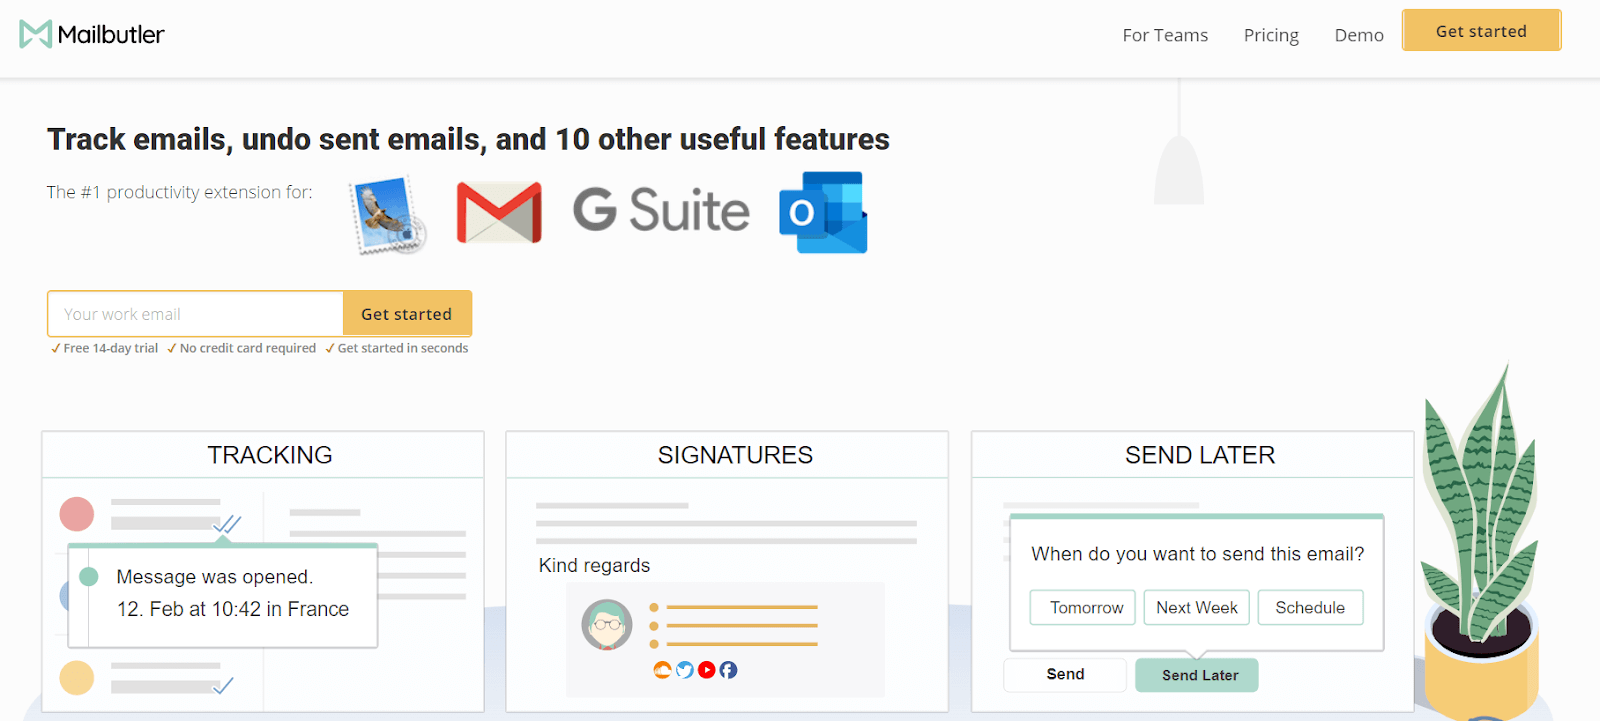Image resolution: width=1600 pixels, height=721 pixels.
Task: Click 'Message was opened.' text
Action: point(215,577)
